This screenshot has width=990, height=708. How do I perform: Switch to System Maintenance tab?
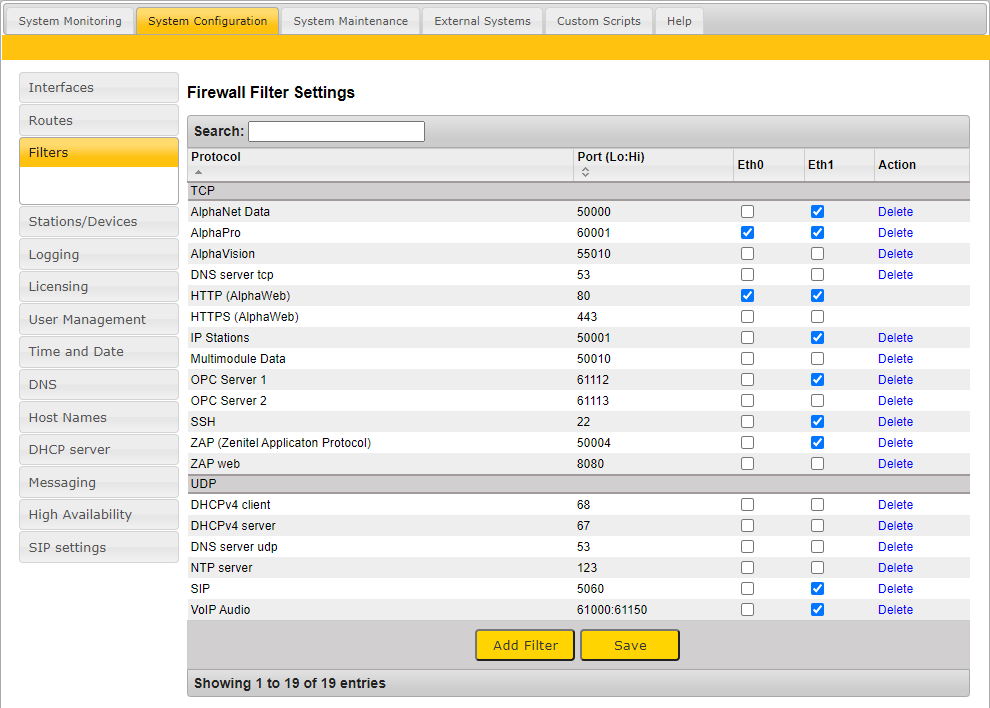[x=350, y=21]
